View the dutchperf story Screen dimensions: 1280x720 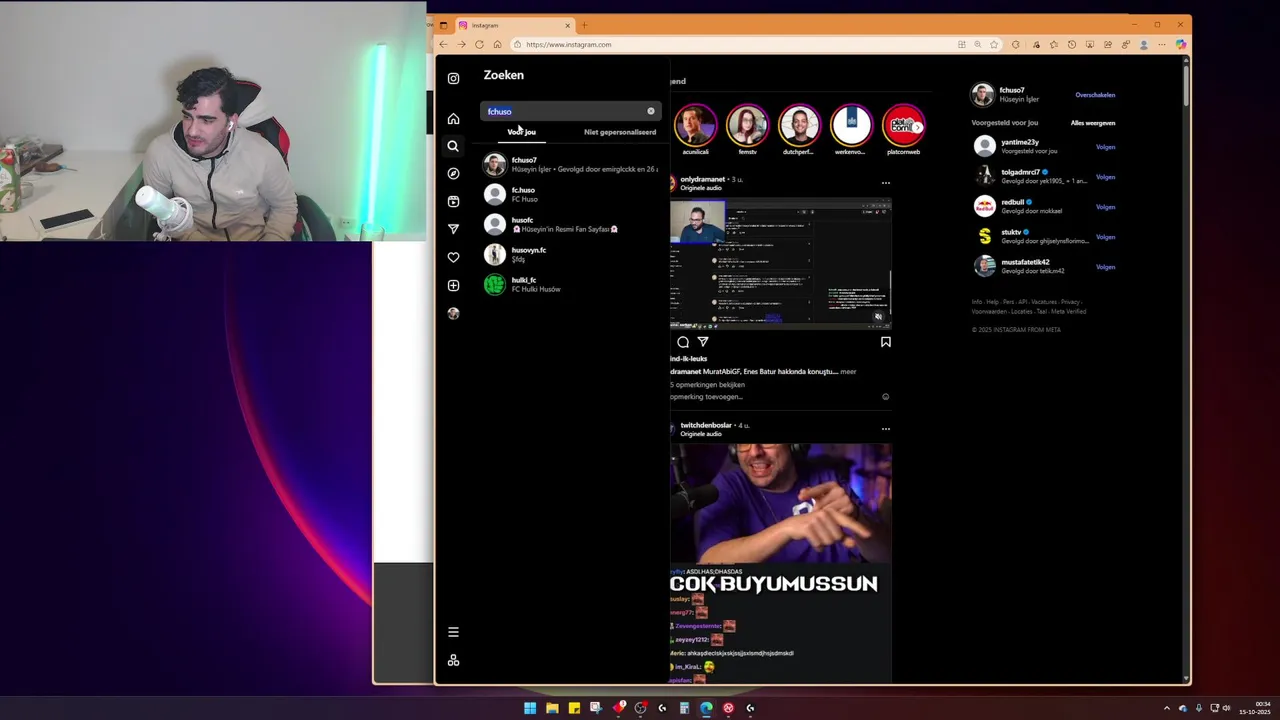coord(799,126)
